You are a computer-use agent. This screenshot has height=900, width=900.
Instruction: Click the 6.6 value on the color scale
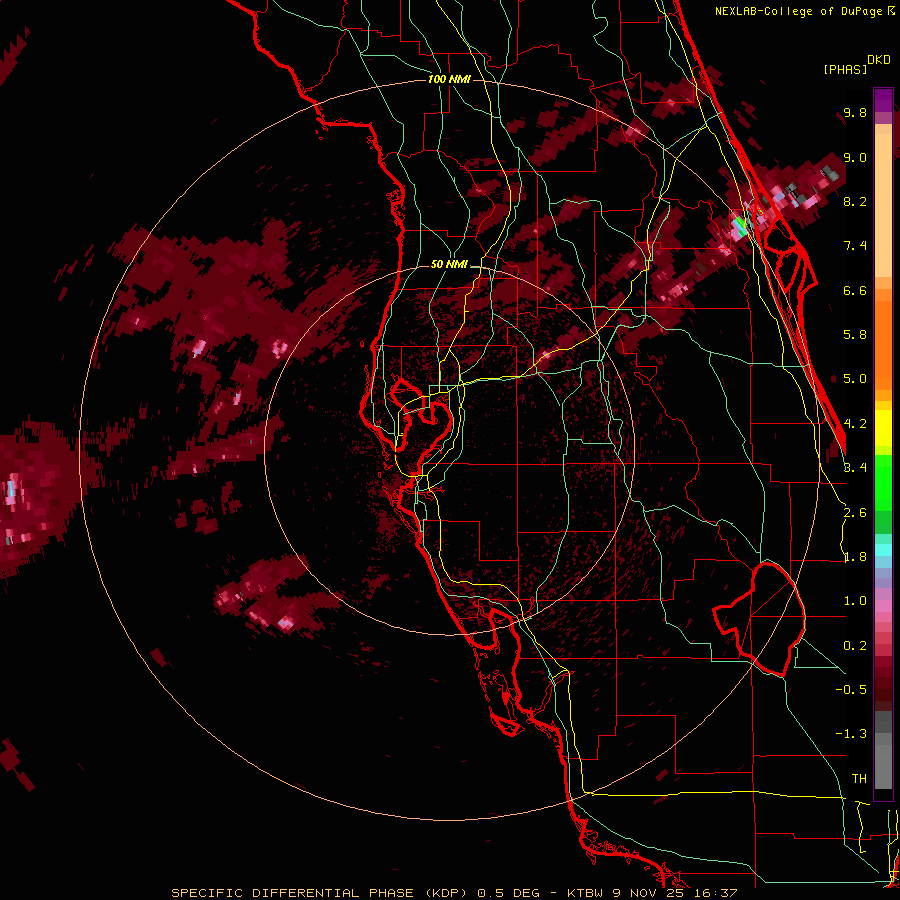click(x=855, y=290)
